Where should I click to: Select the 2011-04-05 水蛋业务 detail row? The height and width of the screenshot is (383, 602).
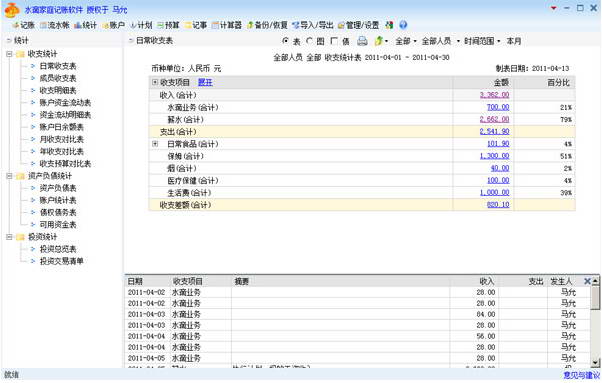357,358
